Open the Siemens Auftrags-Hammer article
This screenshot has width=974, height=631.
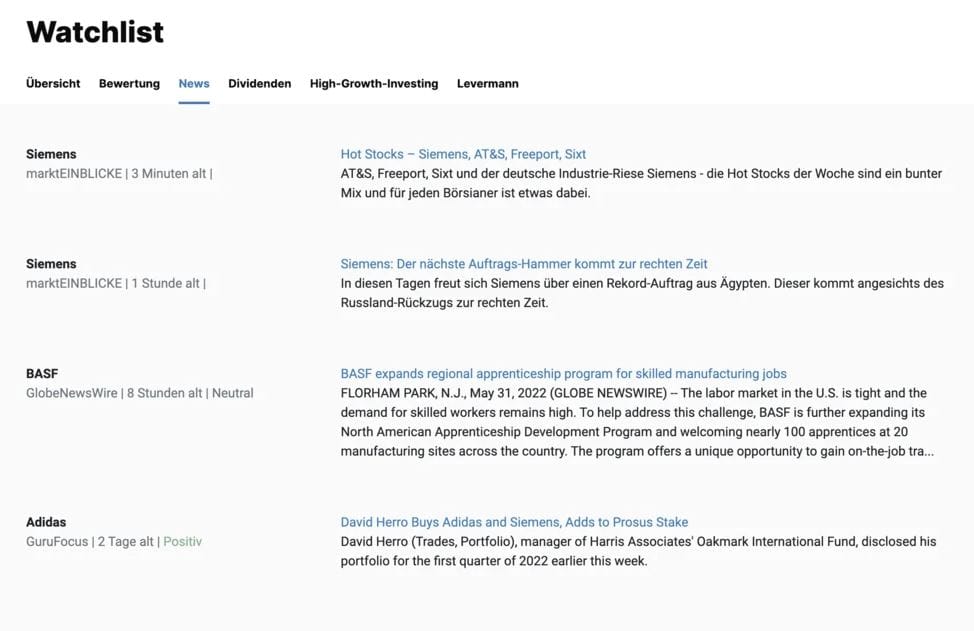524,264
